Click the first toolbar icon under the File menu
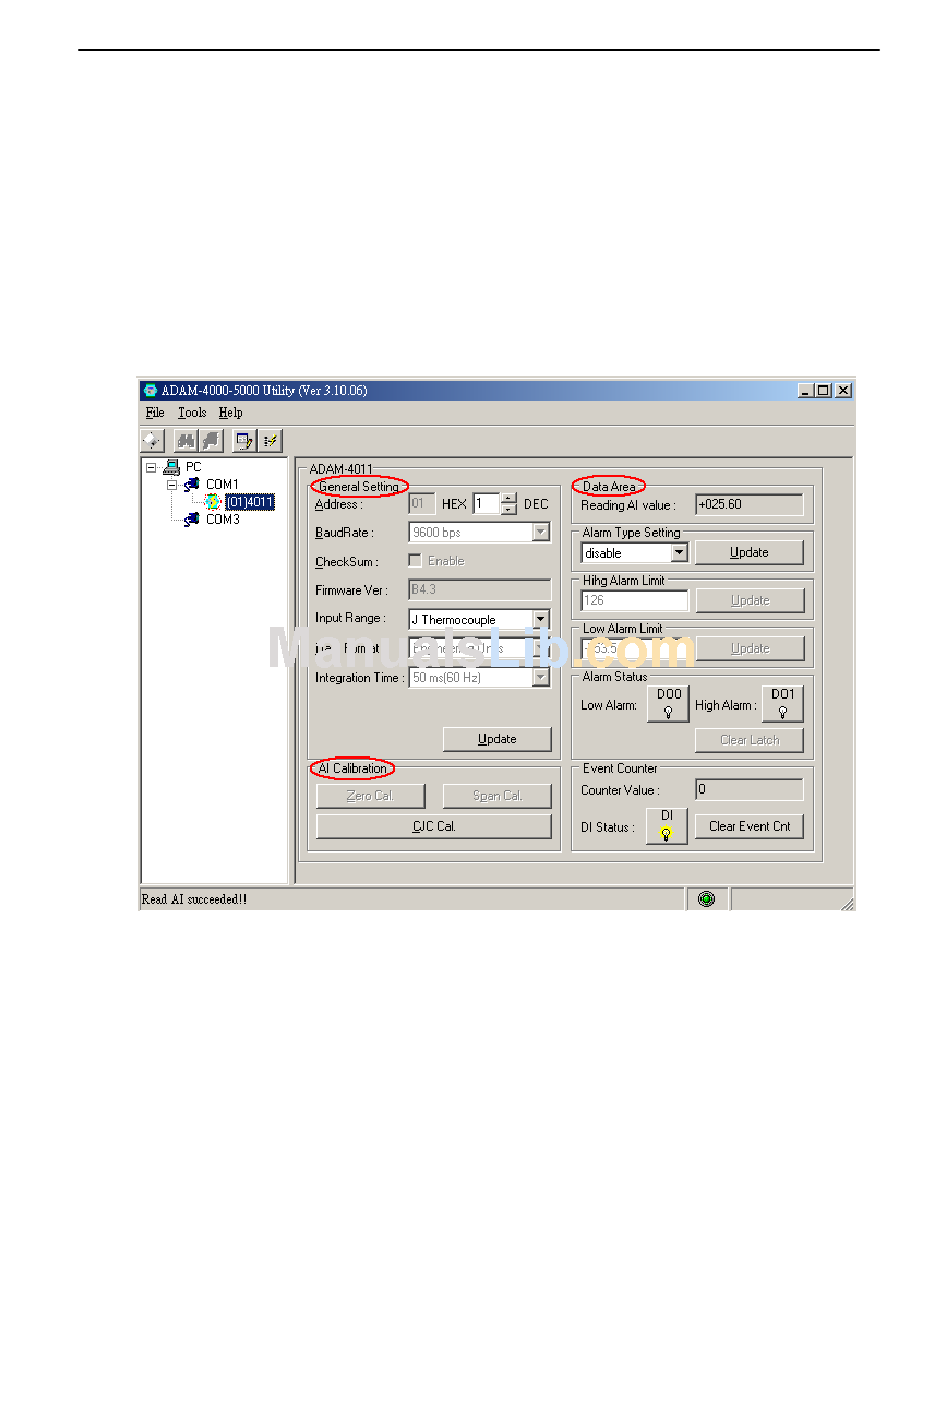Screen dimensions: 950x1404 [x=151, y=440]
